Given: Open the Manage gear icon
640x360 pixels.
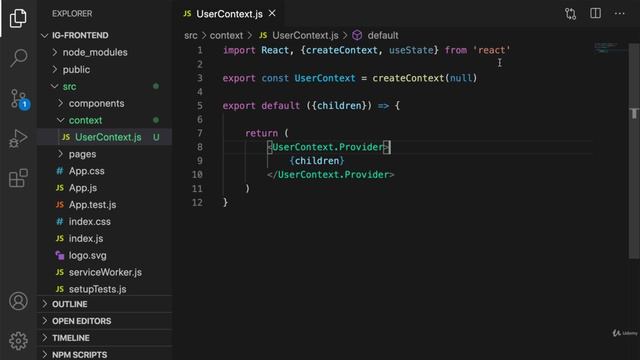Looking at the screenshot, I should [18, 340].
